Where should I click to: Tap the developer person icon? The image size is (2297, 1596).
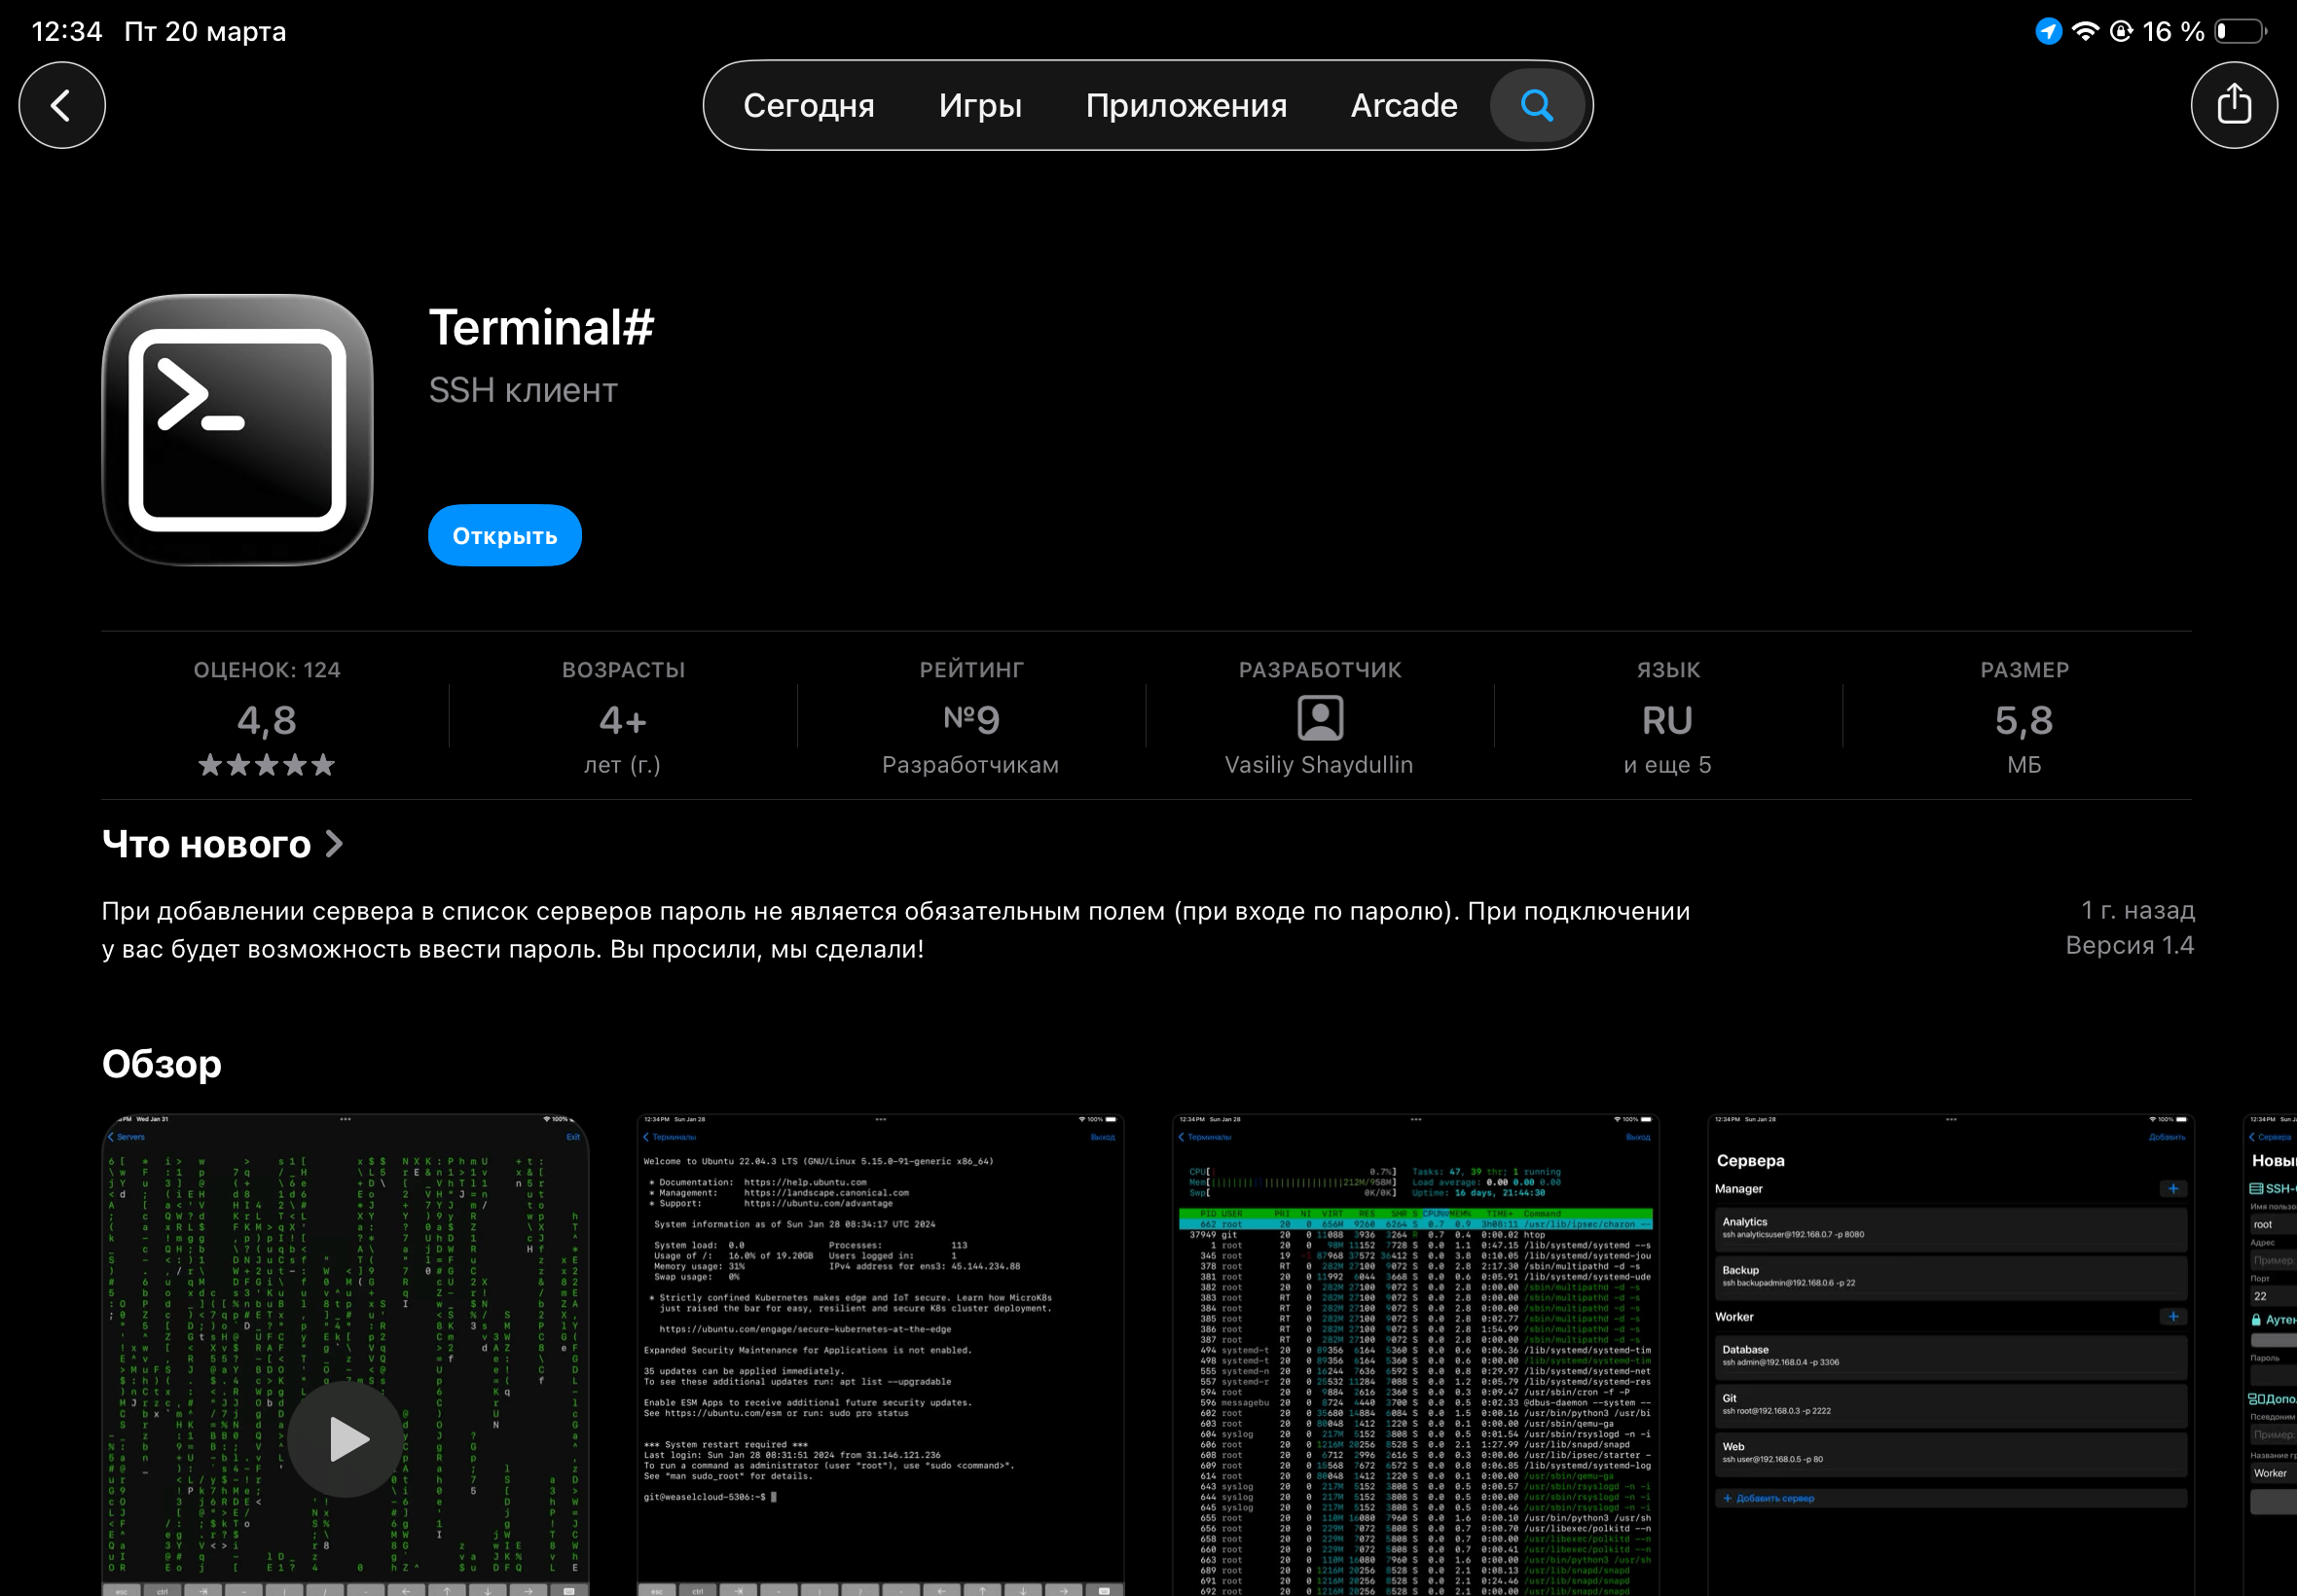1319,718
